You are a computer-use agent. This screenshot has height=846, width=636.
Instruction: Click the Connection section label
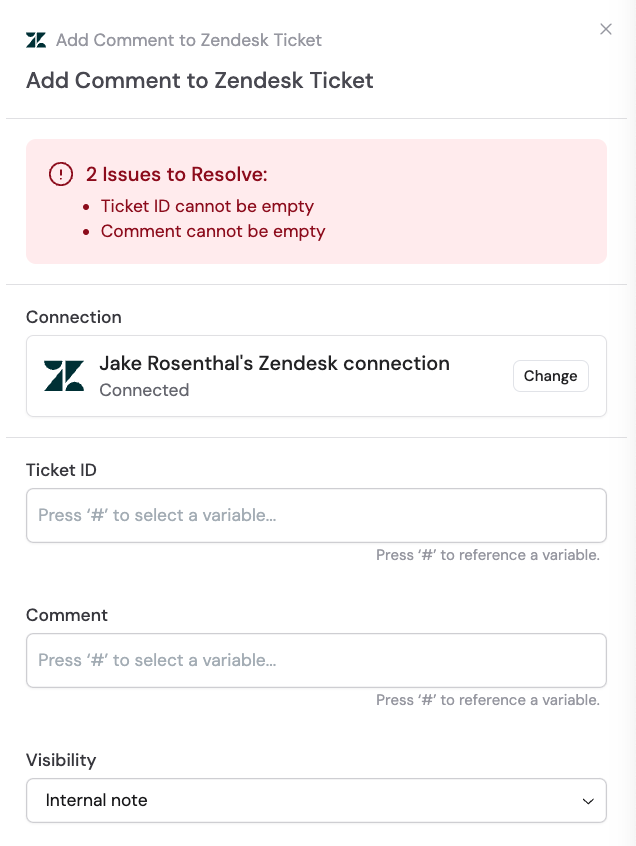pyautogui.click(x=73, y=317)
